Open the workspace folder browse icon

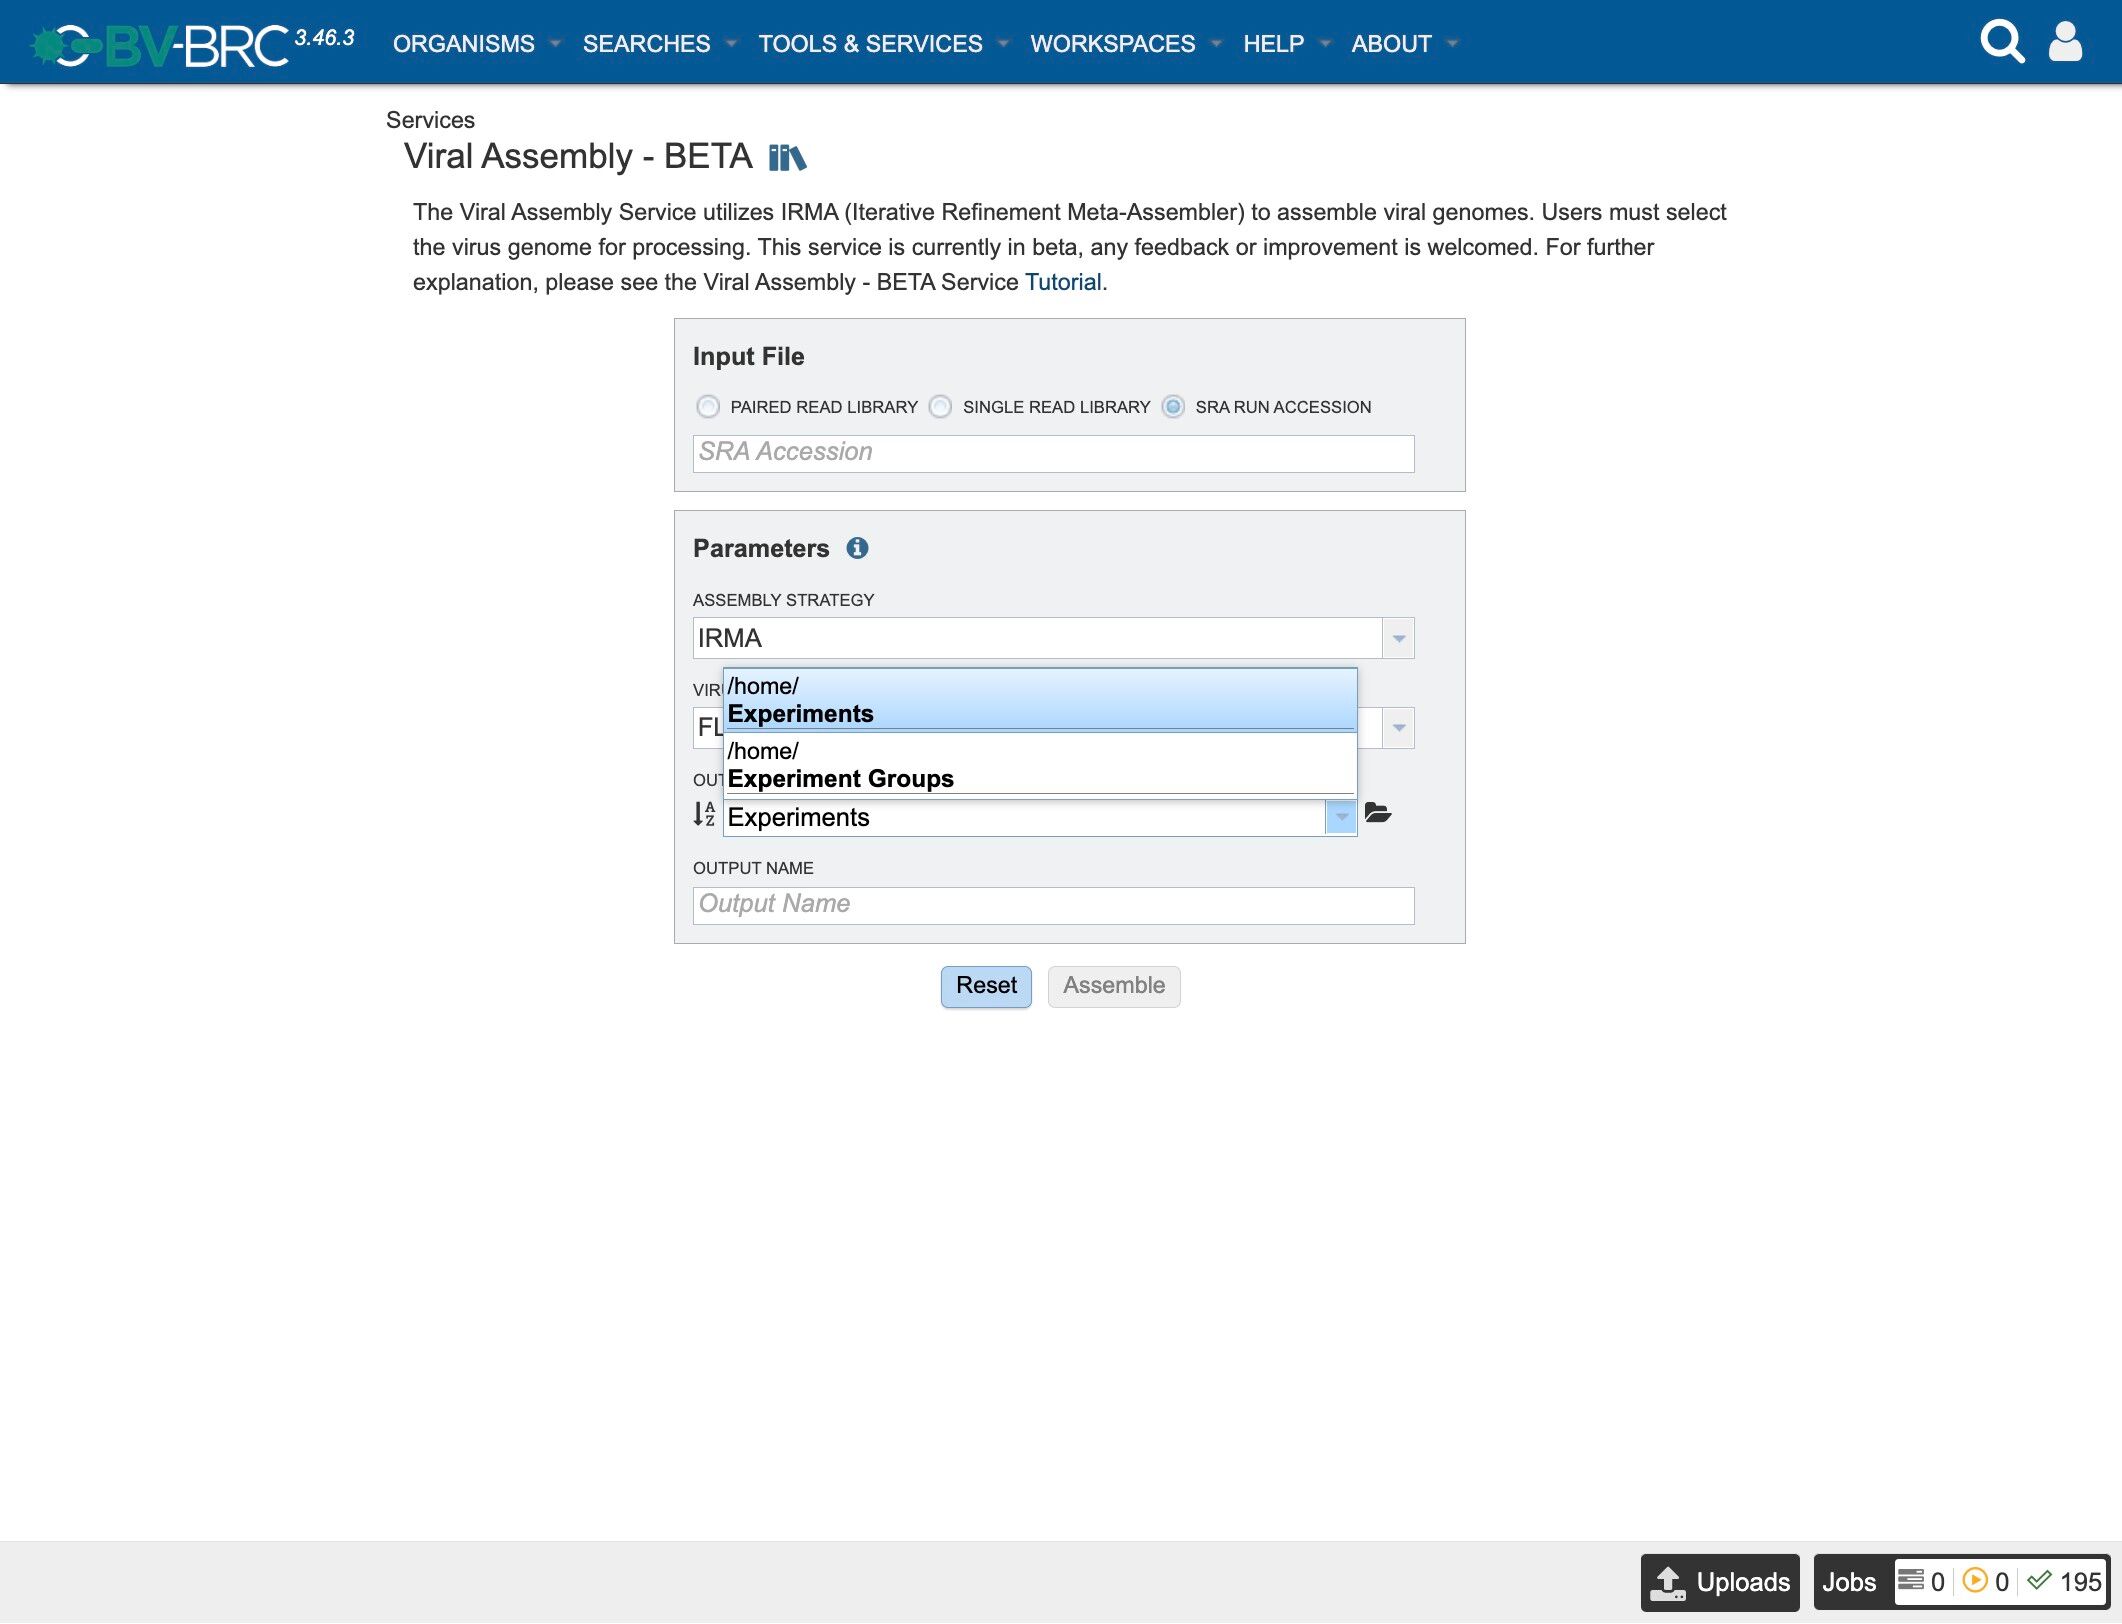pos(1378,813)
